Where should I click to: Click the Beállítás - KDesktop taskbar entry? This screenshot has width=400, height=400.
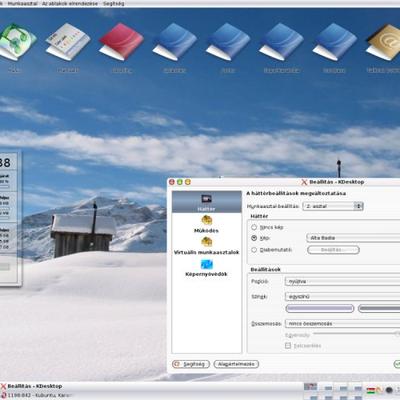click(32, 386)
